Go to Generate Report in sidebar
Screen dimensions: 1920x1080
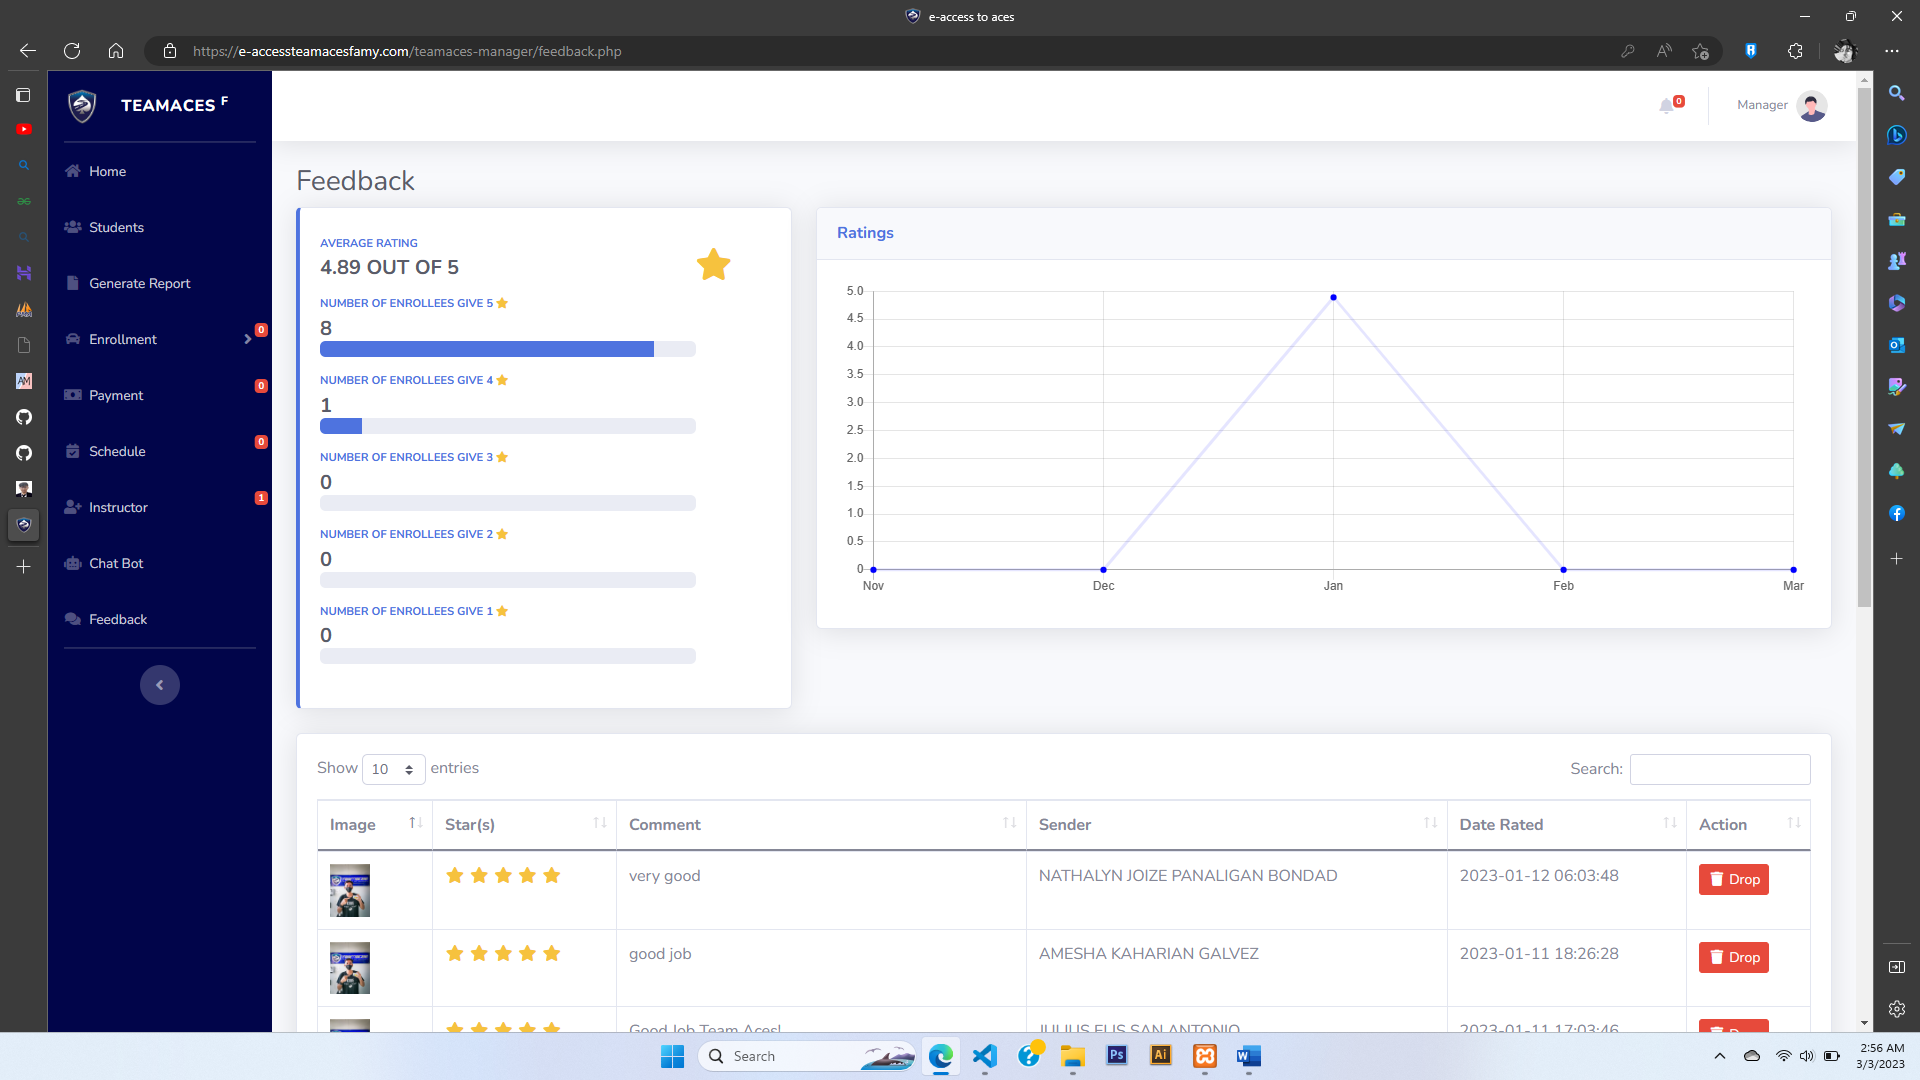139,283
